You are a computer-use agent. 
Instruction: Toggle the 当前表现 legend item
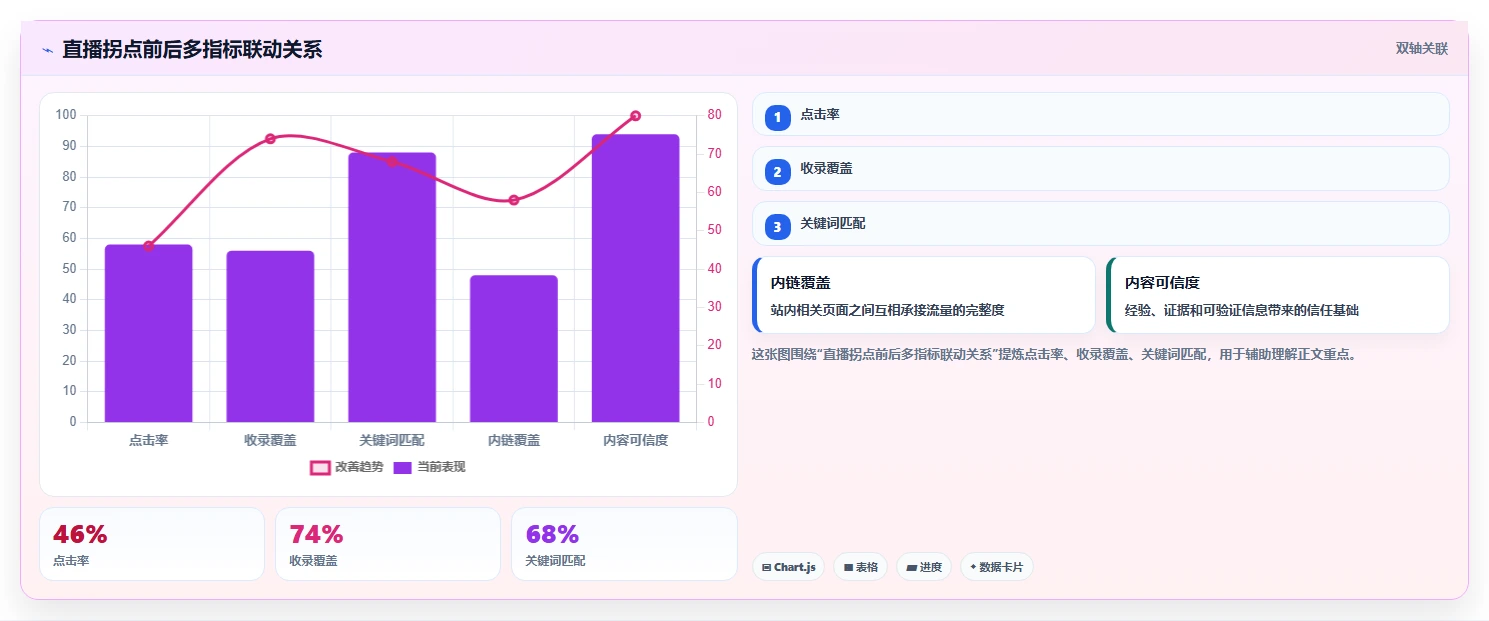tap(429, 467)
